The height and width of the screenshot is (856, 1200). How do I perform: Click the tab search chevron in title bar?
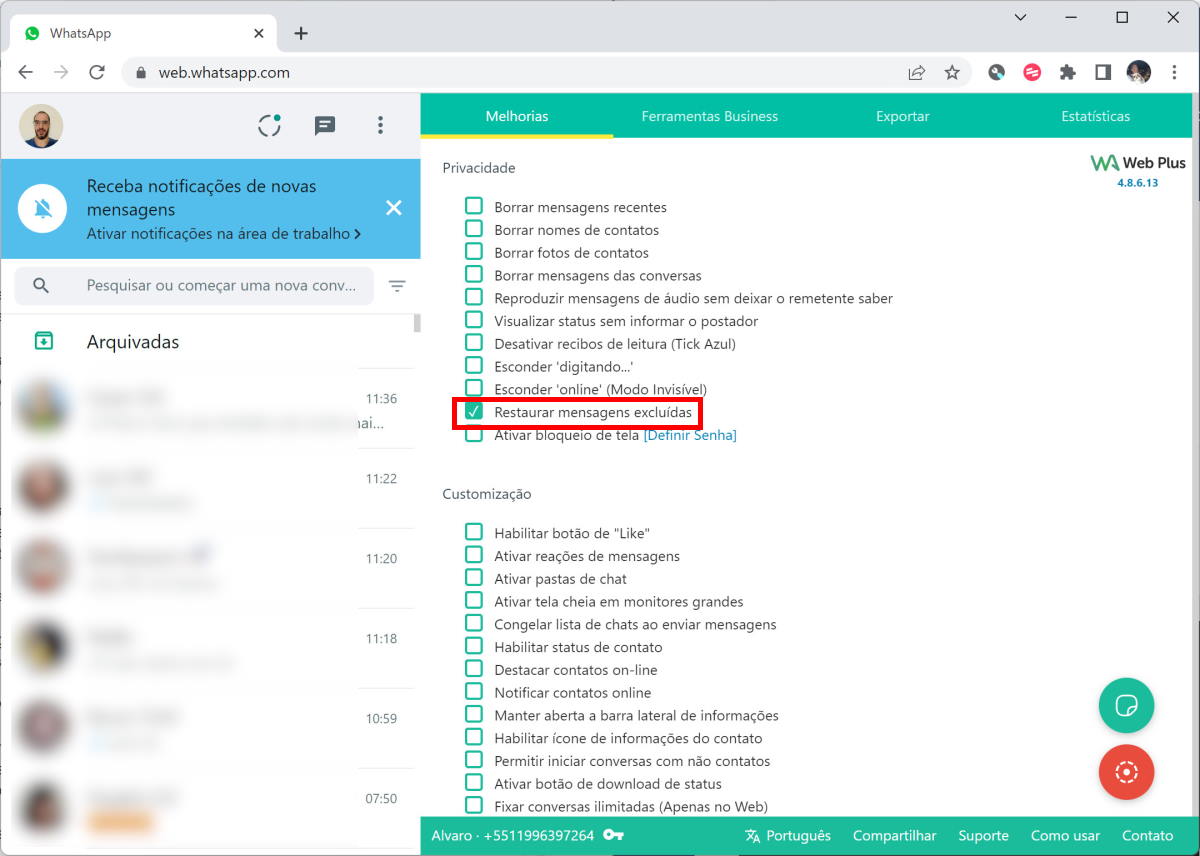pos(1020,17)
